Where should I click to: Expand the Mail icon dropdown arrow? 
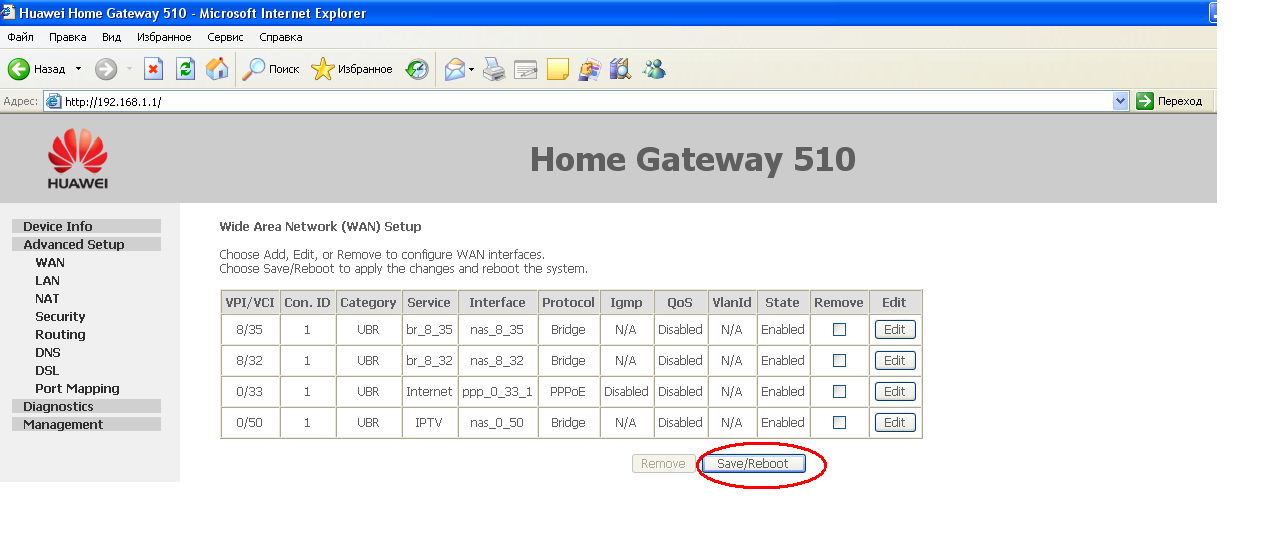[x=471, y=69]
